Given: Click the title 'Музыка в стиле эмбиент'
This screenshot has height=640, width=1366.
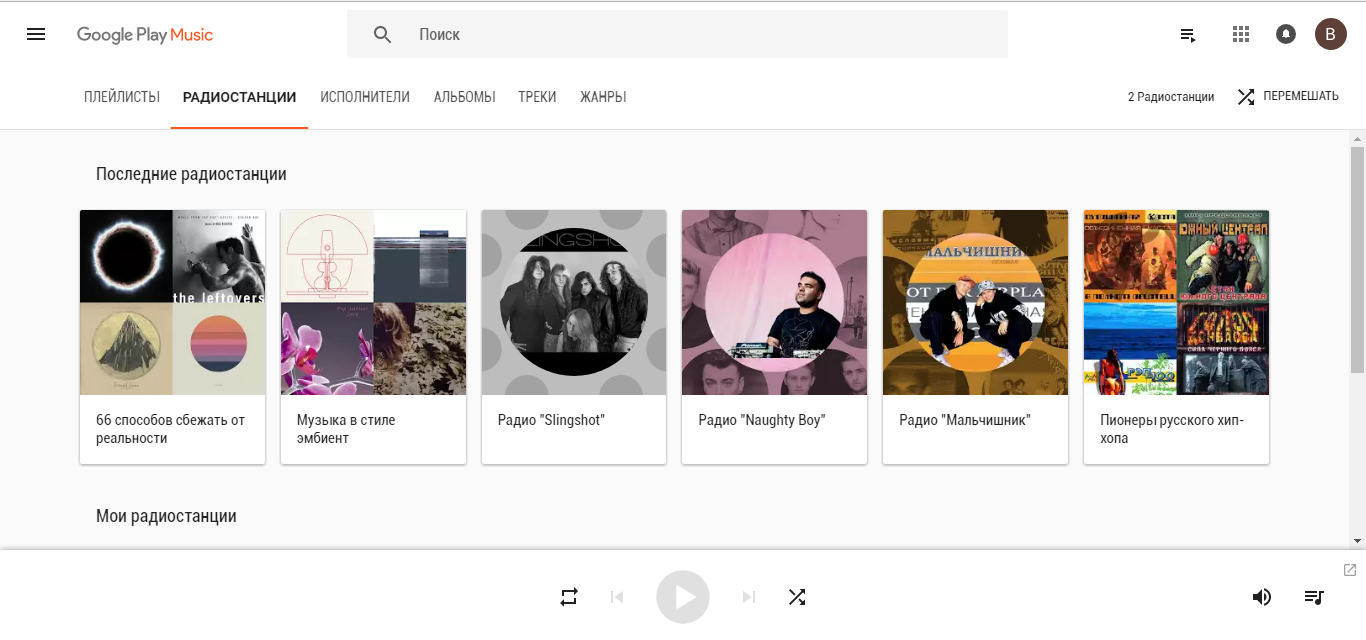Looking at the screenshot, I should pos(346,429).
